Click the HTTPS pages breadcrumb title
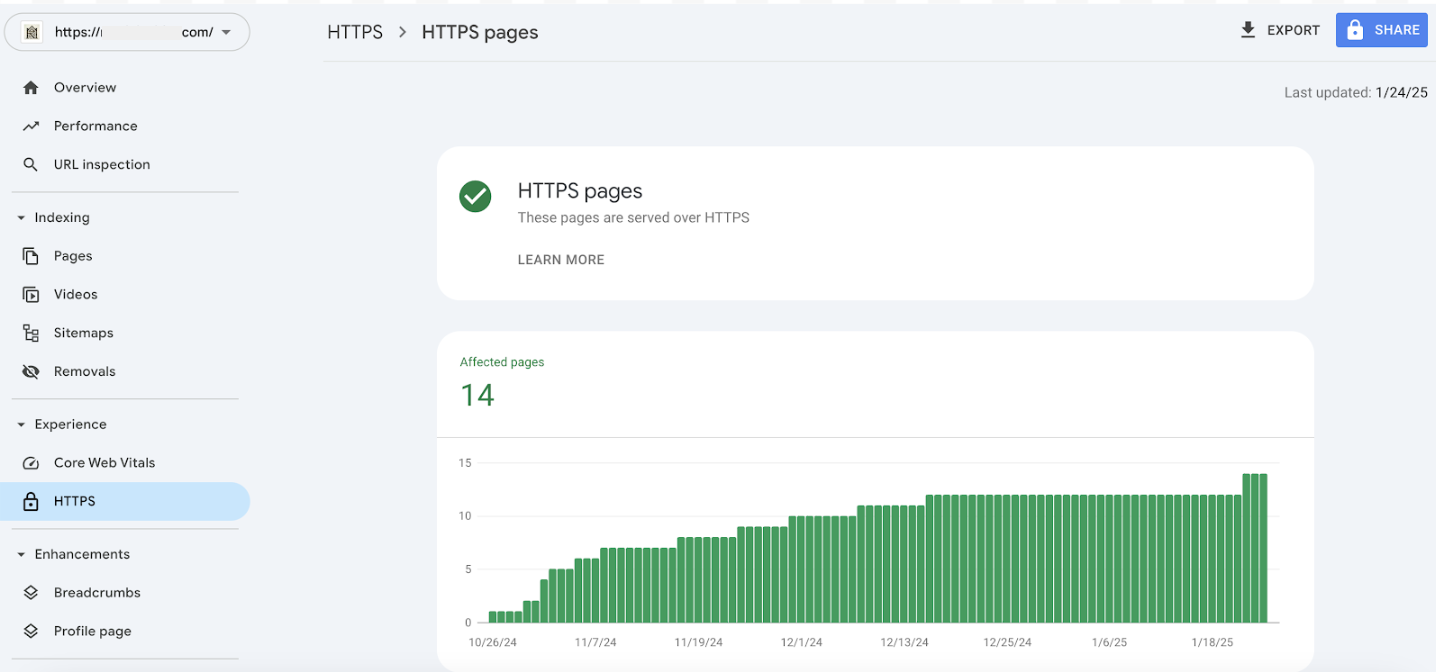Image resolution: width=1436 pixels, height=672 pixels. point(480,32)
